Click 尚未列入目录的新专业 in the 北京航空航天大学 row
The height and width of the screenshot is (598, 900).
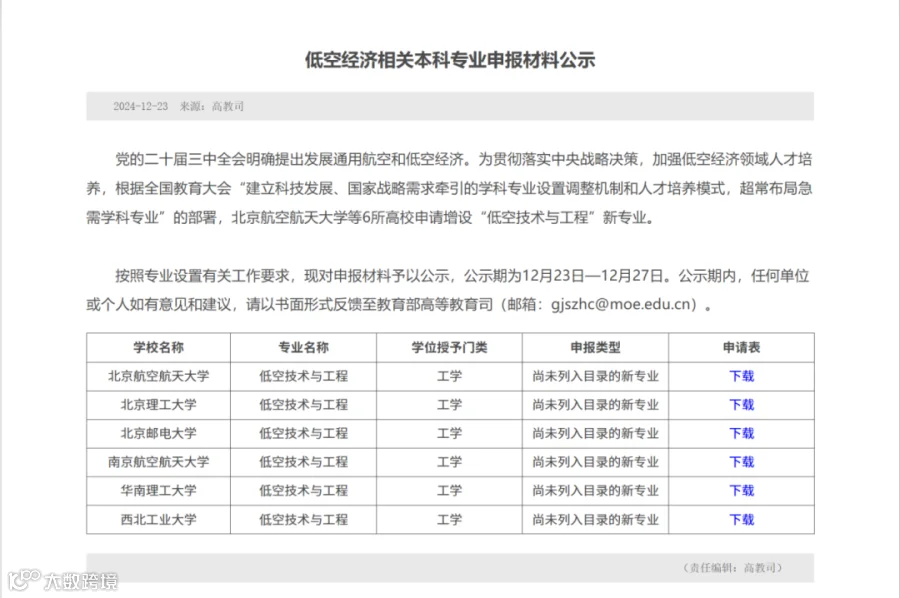595,376
